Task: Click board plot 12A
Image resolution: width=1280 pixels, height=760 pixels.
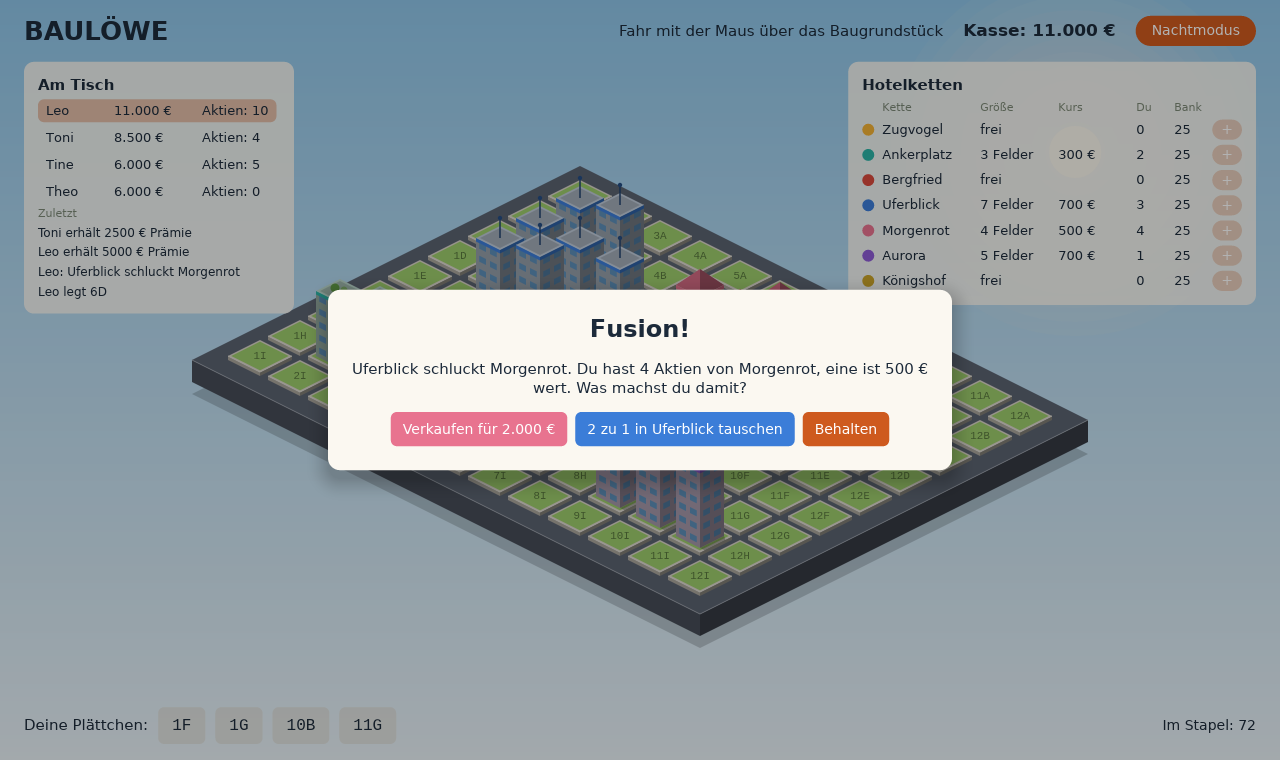Action: 1020,416
